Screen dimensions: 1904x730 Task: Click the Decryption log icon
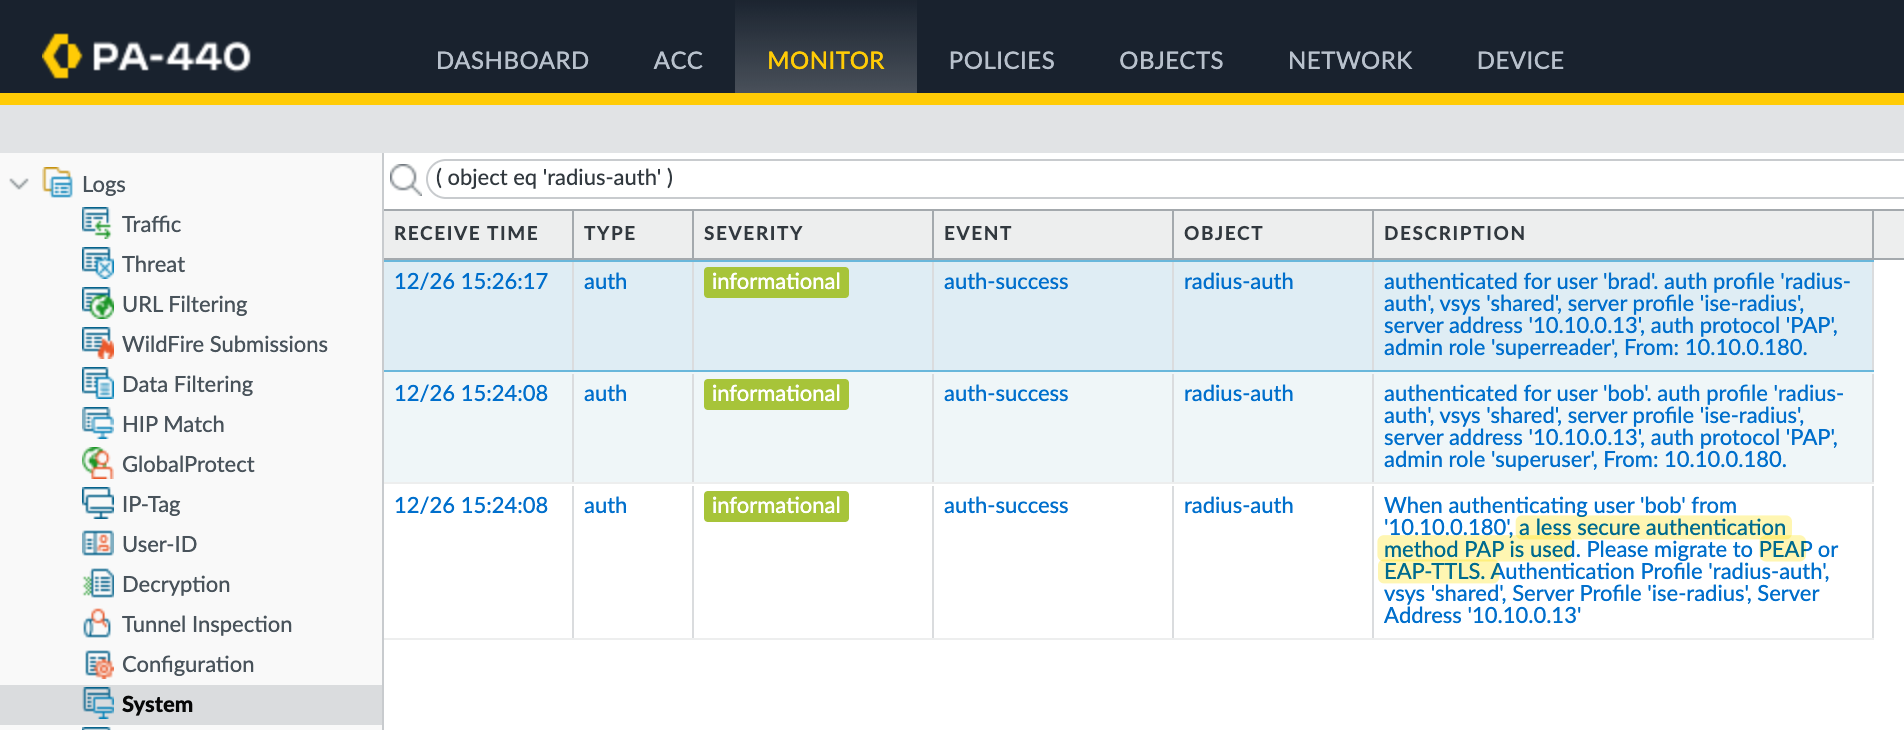(96, 584)
